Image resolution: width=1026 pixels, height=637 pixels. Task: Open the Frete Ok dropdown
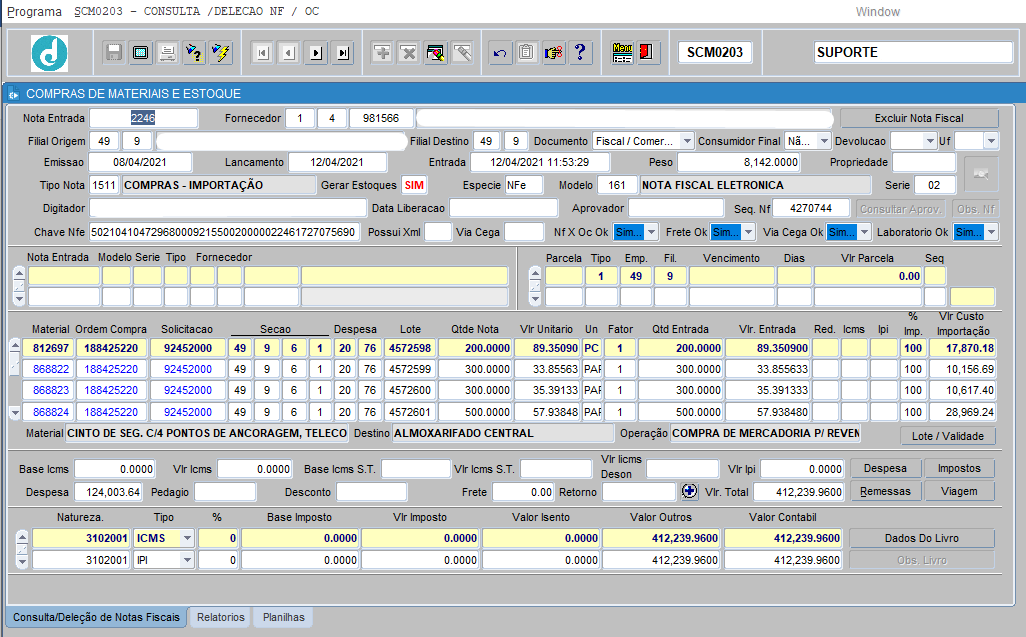point(748,232)
